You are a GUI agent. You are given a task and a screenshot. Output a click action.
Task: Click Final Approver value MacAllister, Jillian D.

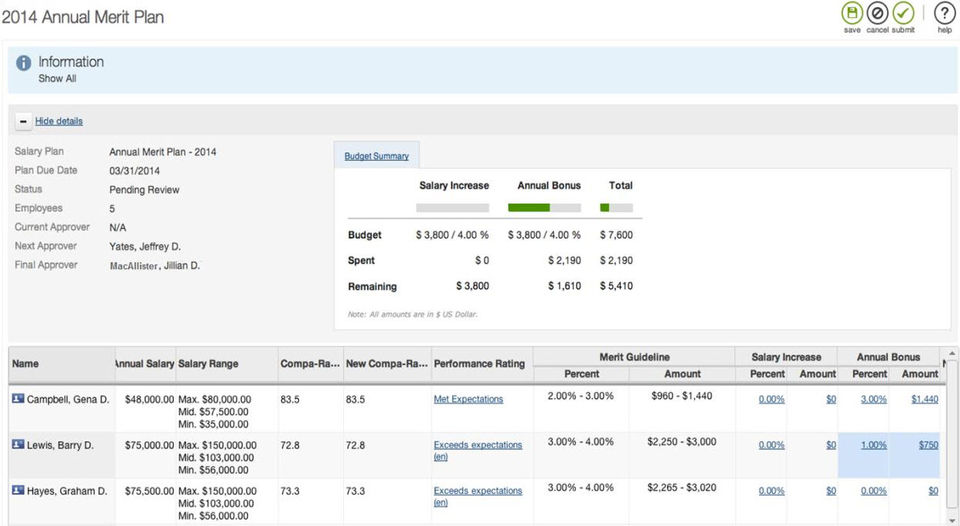click(x=155, y=266)
